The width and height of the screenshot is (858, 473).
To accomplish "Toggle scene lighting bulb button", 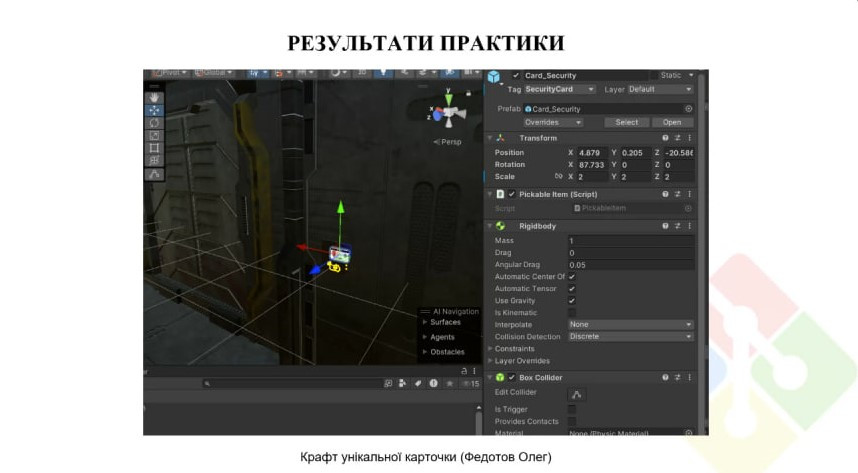I will click(383, 73).
